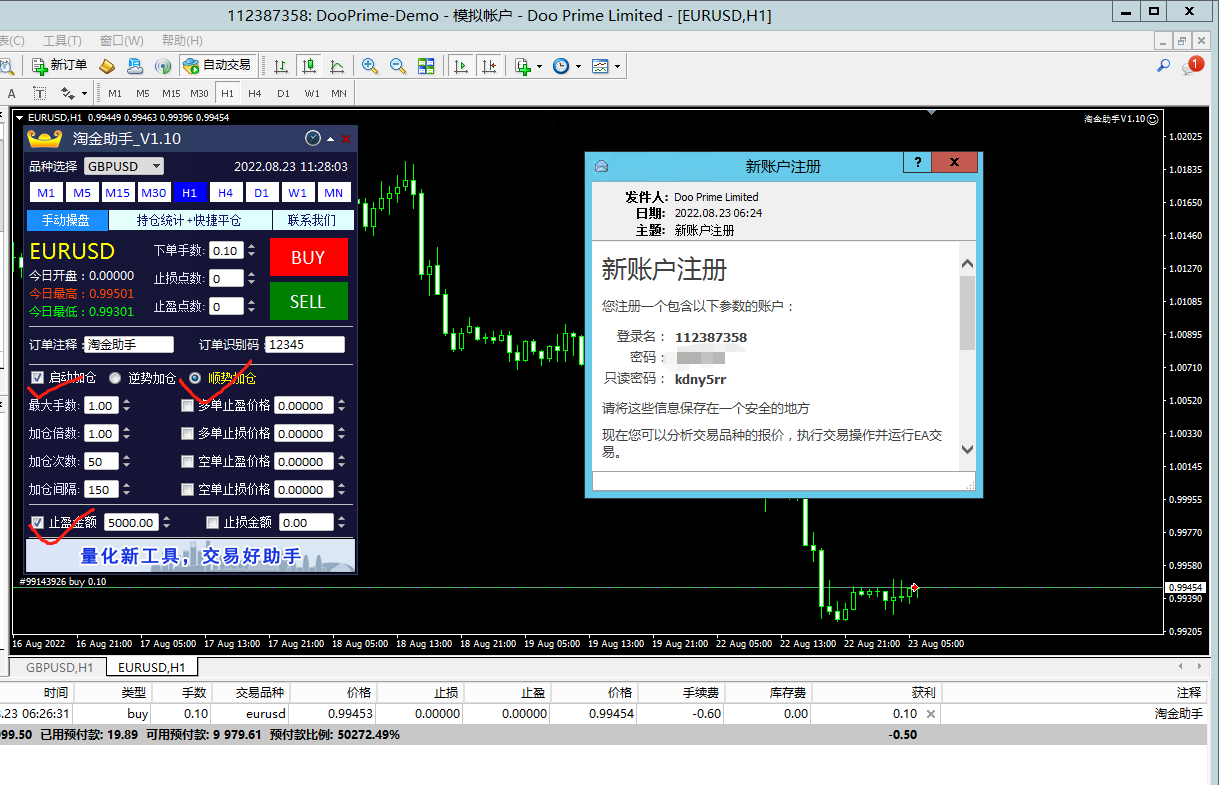Expand the templates dropdown arrow
Viewport: 1219px width, 785px height.
tap(617, 66)
